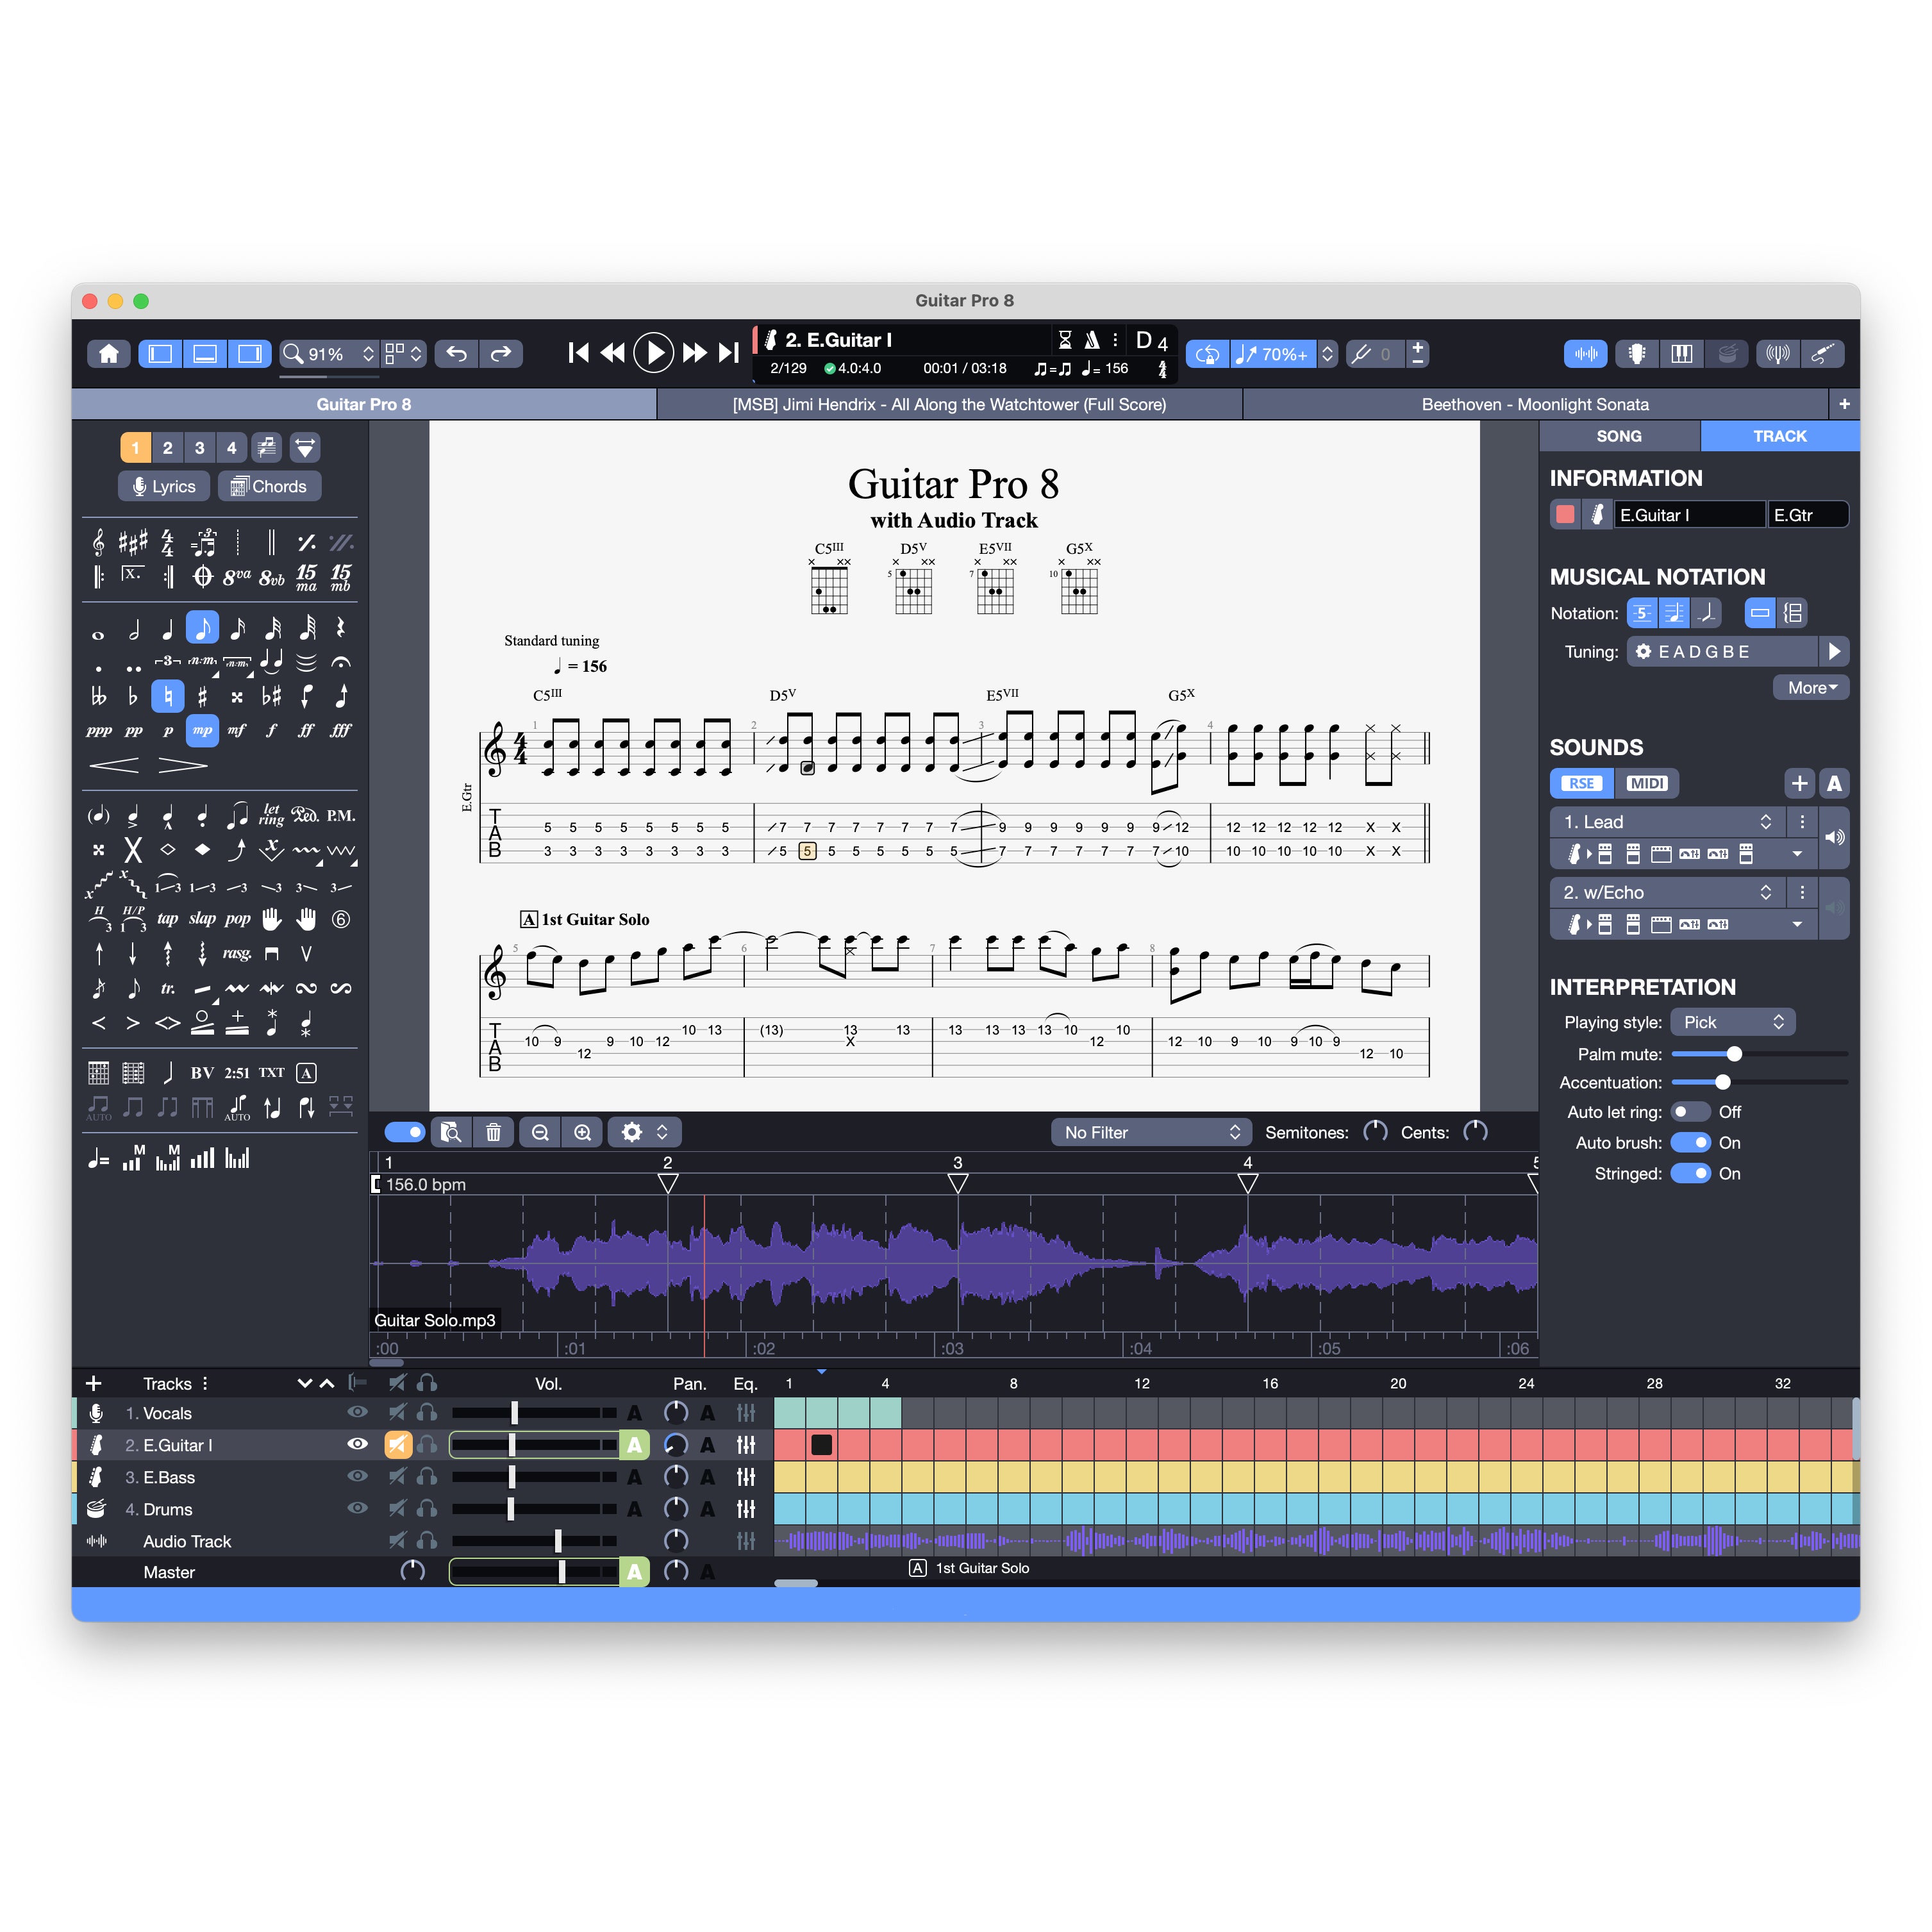Add a new track with plus

pyautogui.click(x=94, y=1383)
